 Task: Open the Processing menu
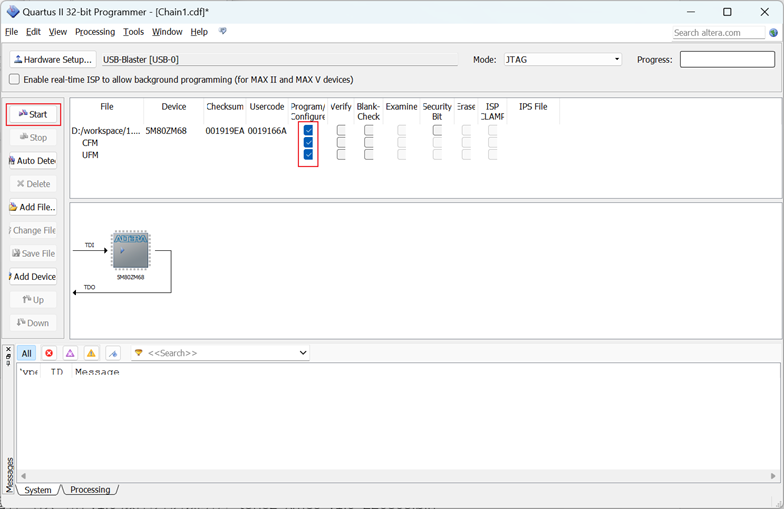tap(95, 32)
